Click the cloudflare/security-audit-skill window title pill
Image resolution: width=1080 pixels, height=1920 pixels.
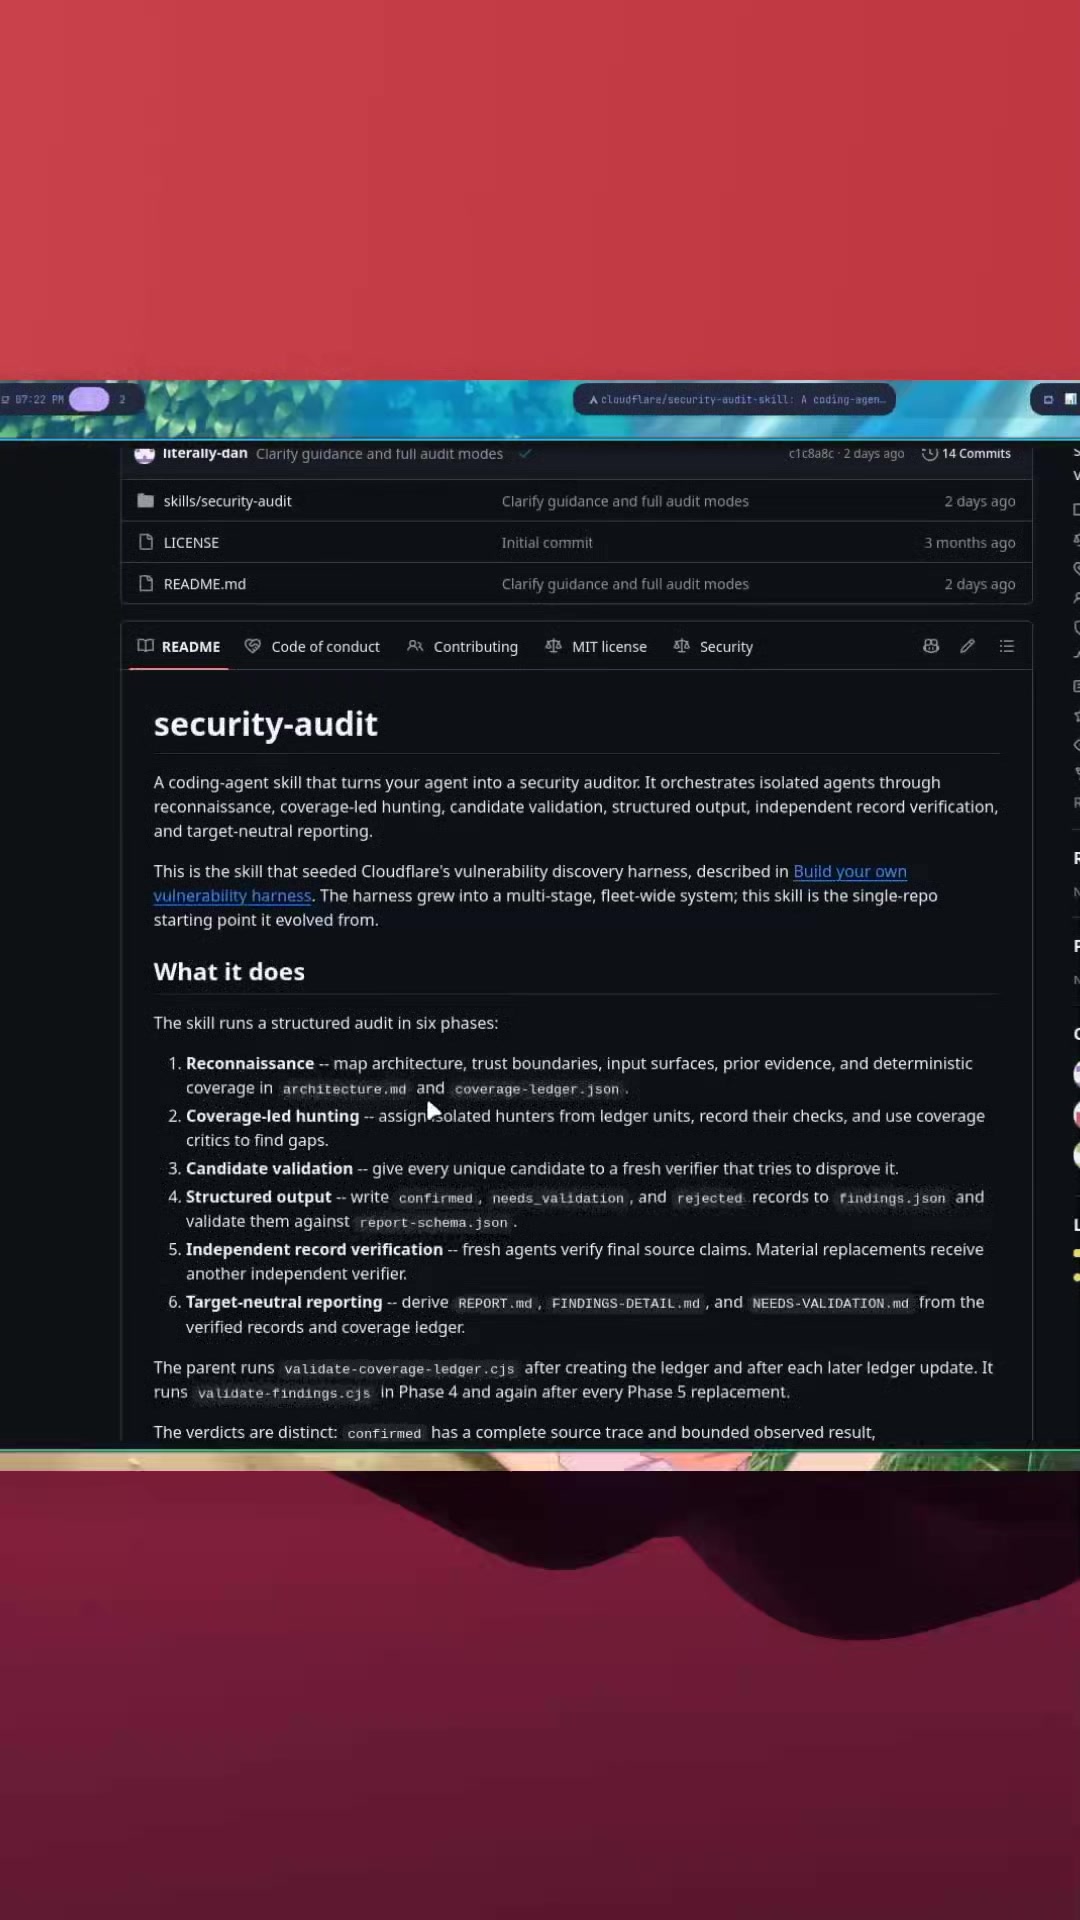(734, 399)
